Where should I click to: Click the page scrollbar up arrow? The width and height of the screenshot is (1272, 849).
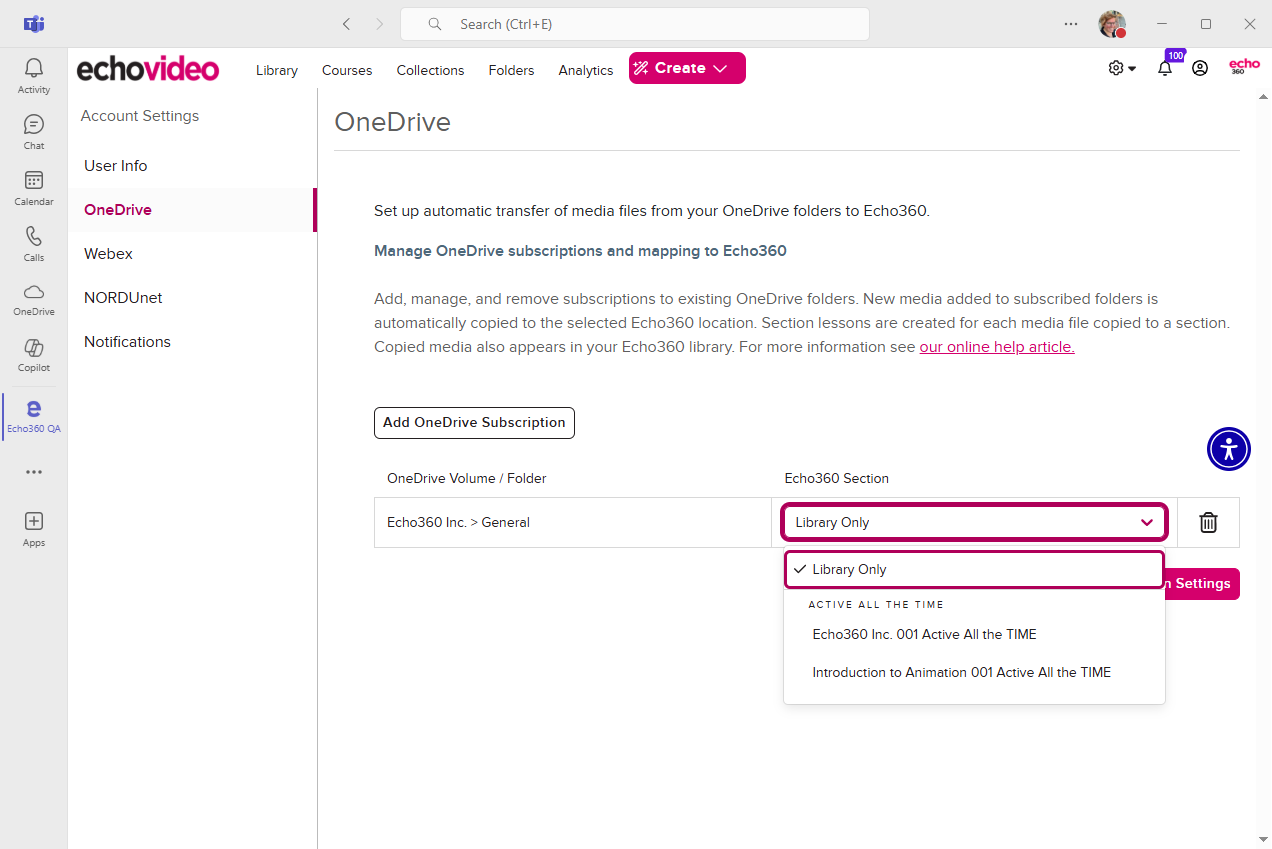pos(1262,97)
